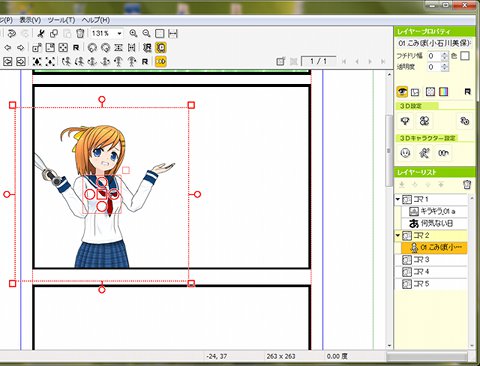Click the top rotation handle of the selection
The image size is (480, 366).
102,99
